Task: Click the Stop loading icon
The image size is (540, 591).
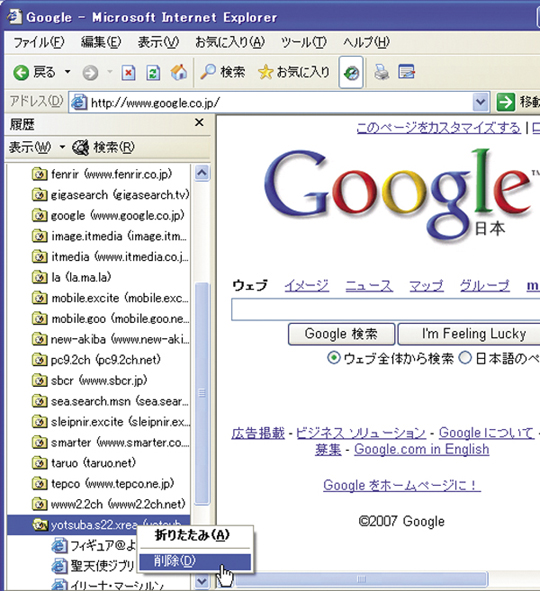Action: point(128,72)
